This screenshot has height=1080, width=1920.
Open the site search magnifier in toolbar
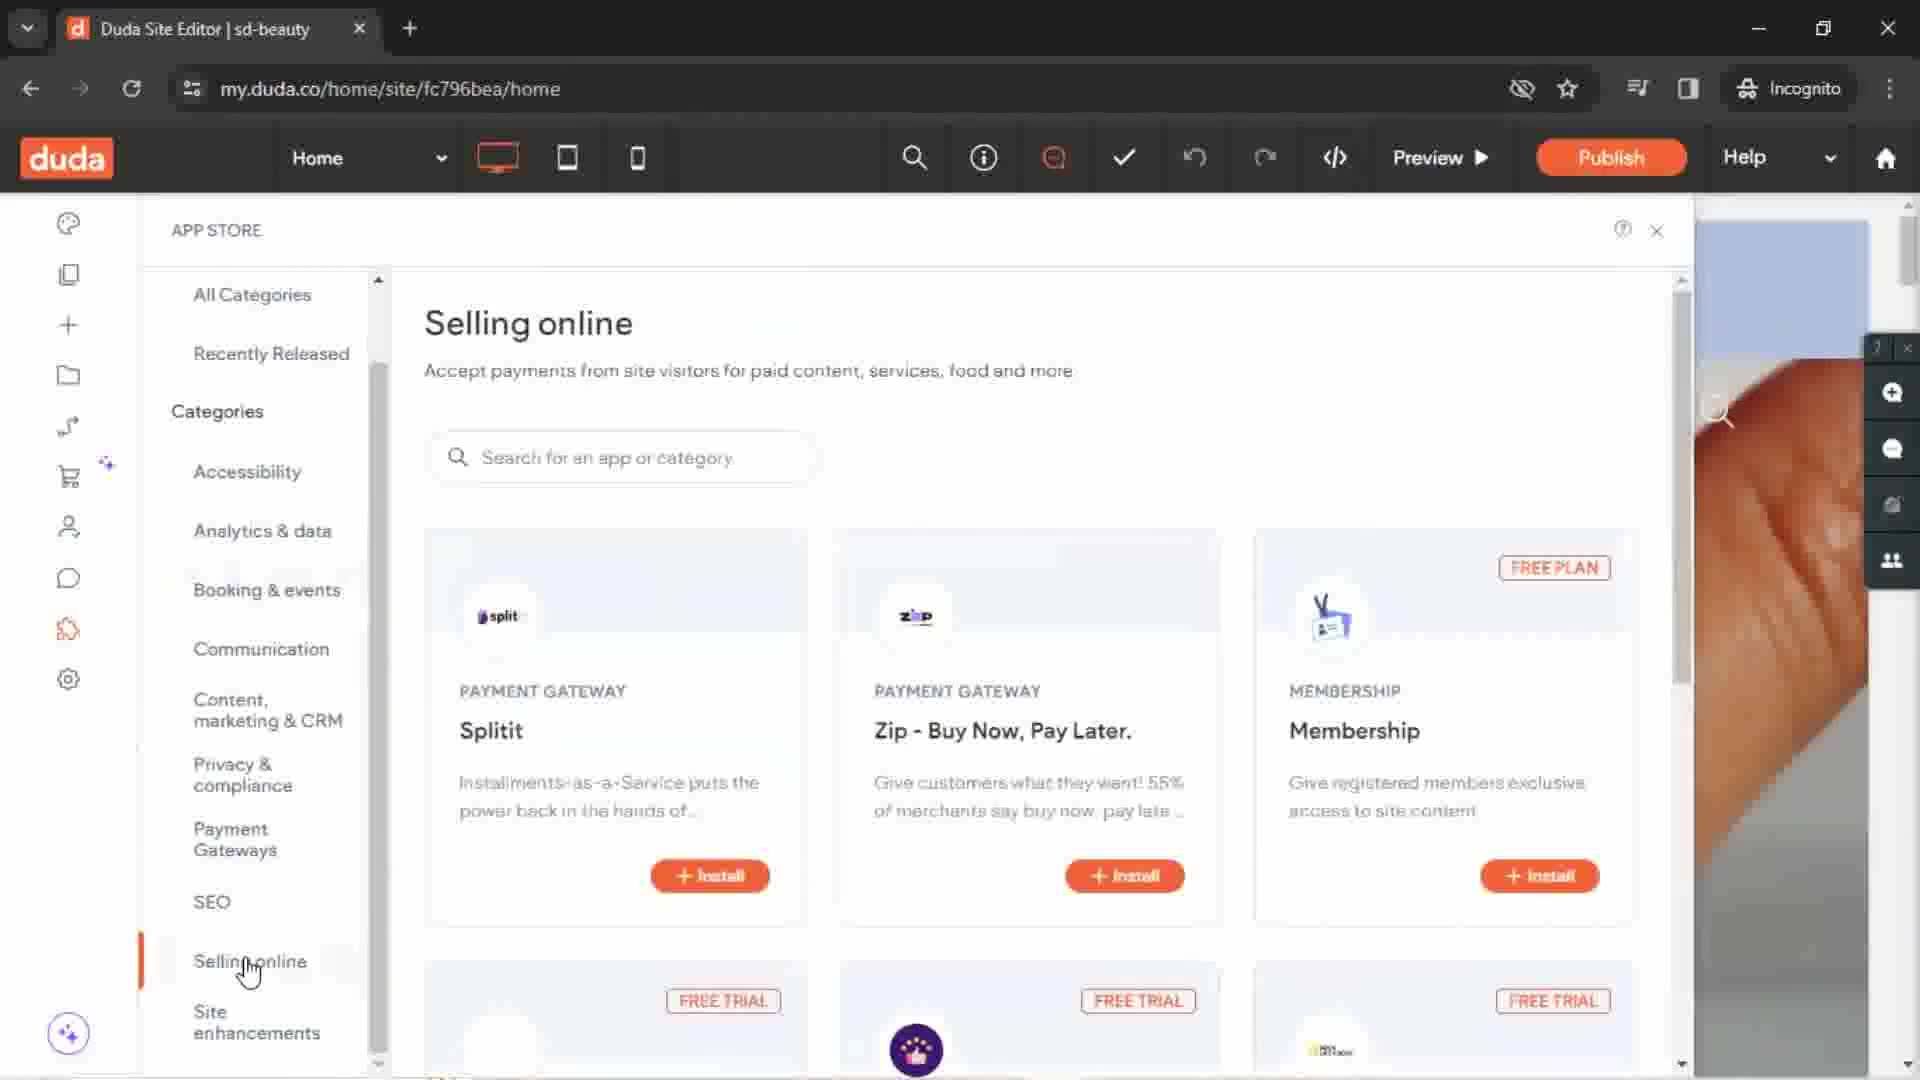tap(914, 158)
